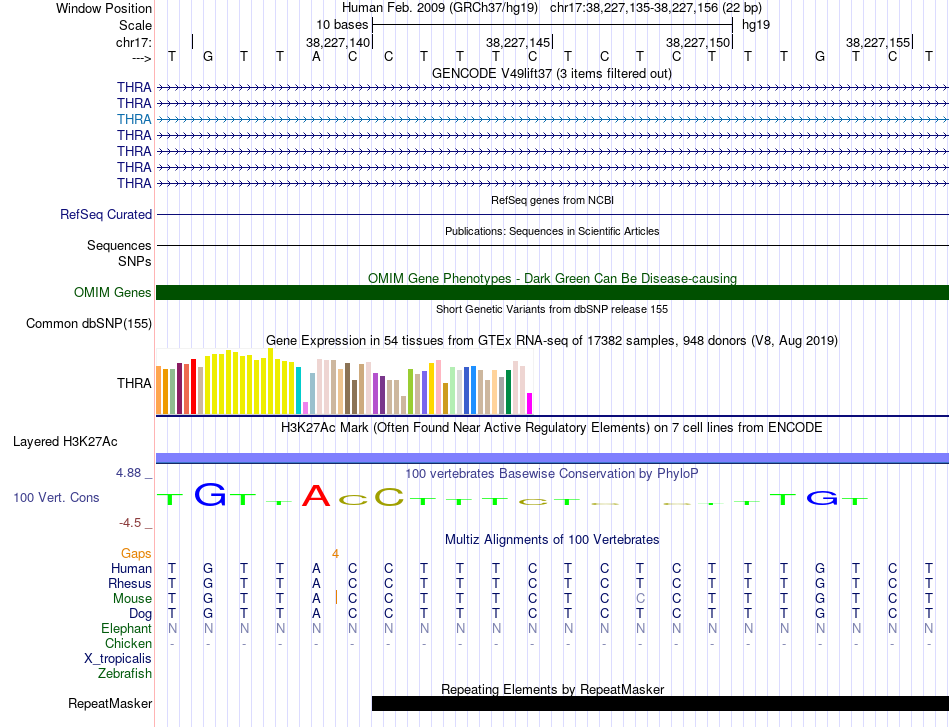Viewport: 950px width, 727px height.
Task: Click the Layered H3K27Ac track label
Action: click(65, 442)
